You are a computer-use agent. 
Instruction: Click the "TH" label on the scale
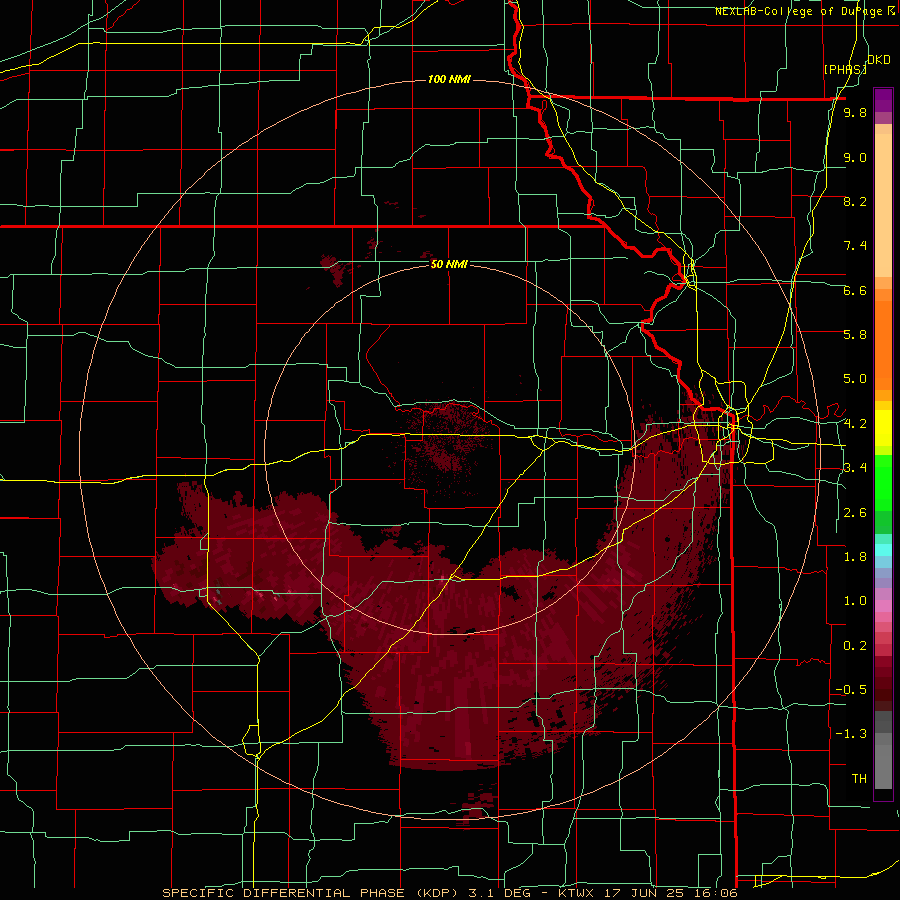pyautogui.click(x=859, y=779)
